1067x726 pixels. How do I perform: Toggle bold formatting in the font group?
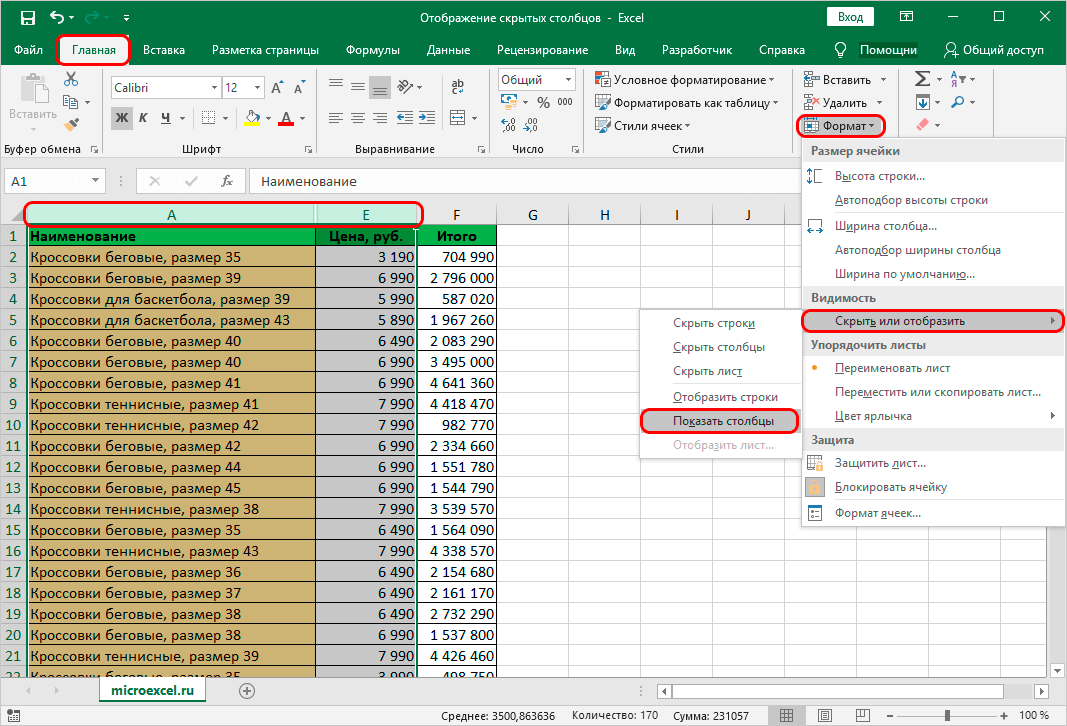pyautogui.click(x=122, y=118)
